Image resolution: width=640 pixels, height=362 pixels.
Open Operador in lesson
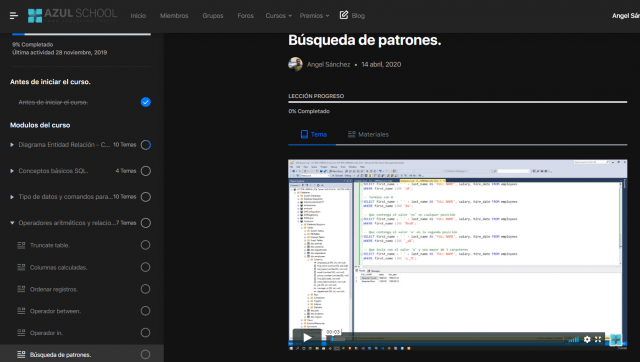46,333
